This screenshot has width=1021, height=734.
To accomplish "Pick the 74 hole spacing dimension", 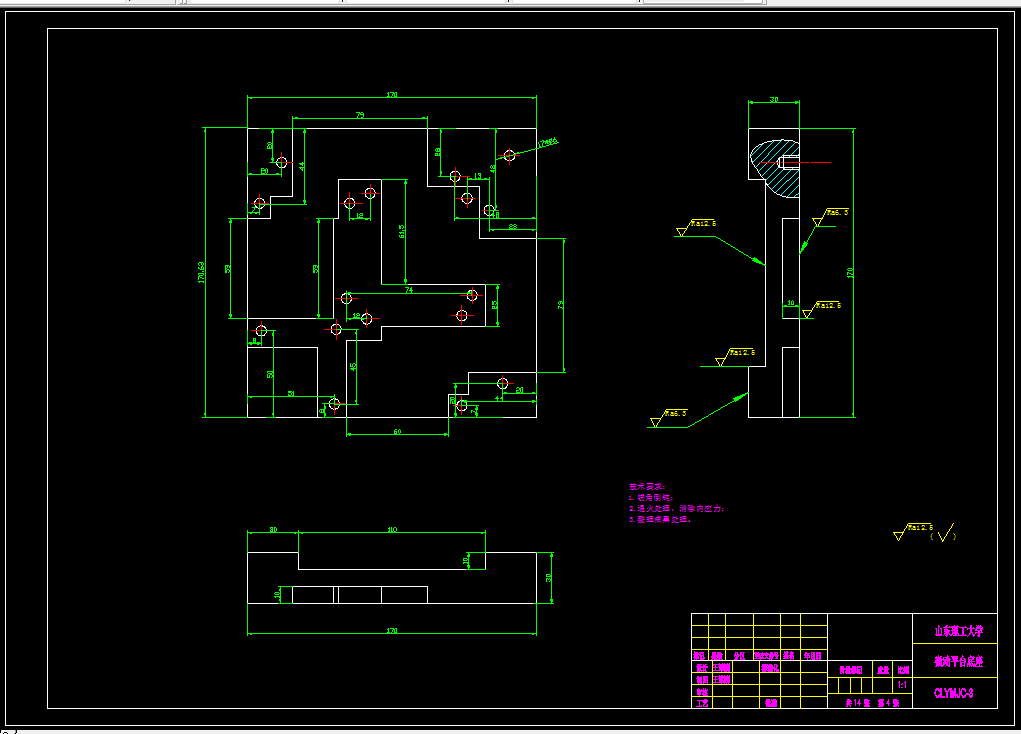I will coord(409,290).
